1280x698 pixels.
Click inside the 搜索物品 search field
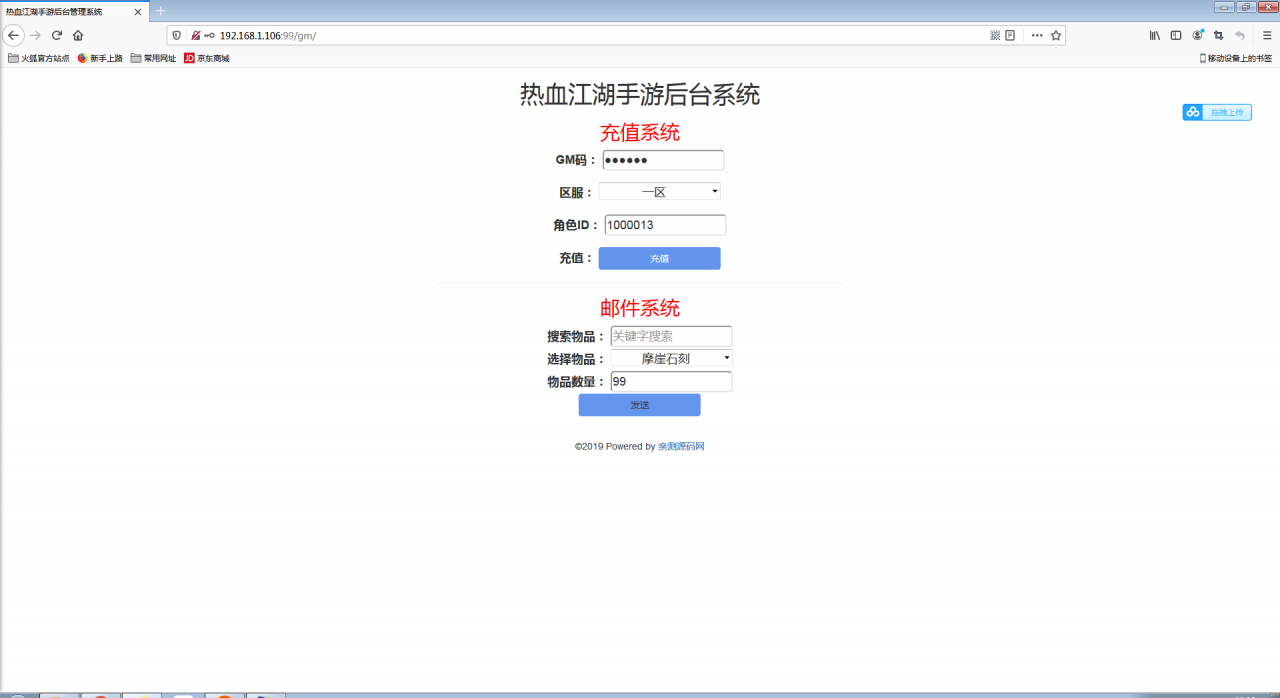click(670, 336)
